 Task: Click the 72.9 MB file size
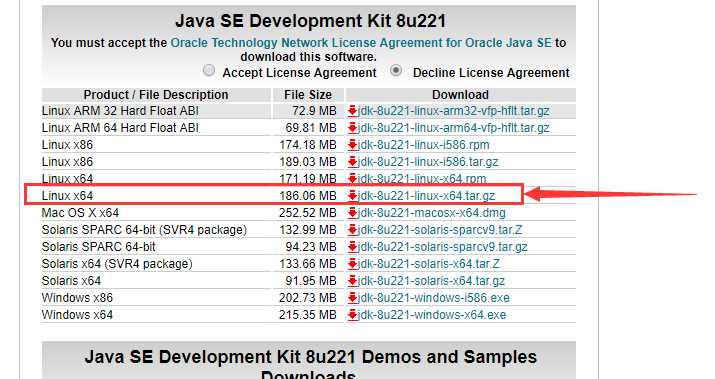[315, 111]
